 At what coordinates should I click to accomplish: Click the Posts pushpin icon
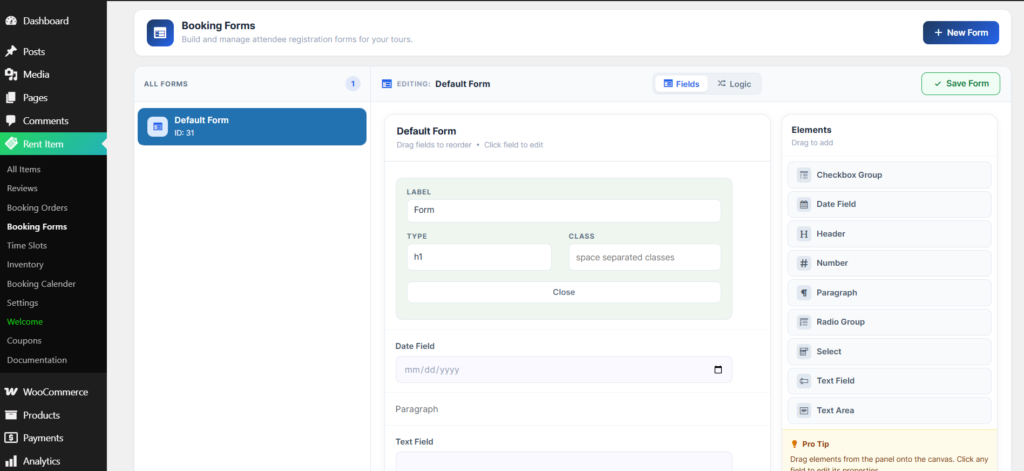[10, 52]
